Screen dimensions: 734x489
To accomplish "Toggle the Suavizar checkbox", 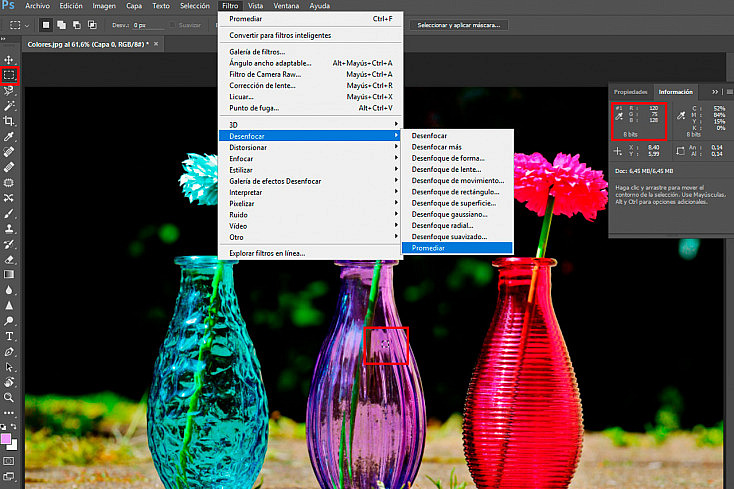I will pos(172,25).
